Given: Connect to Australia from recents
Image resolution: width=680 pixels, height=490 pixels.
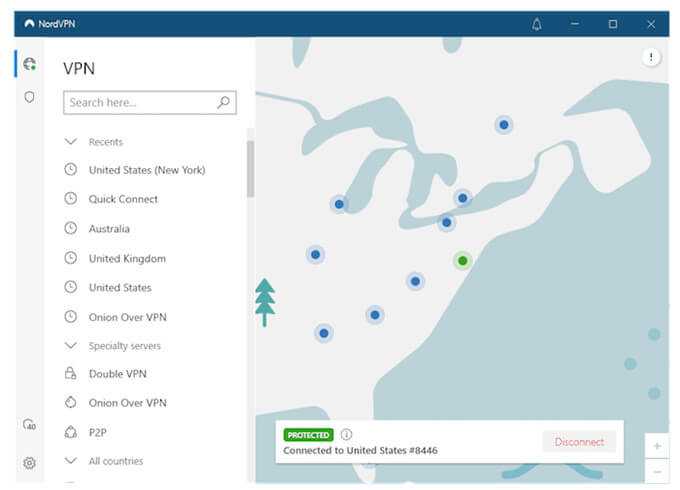Looking at the screenshot, I should pyautogui.click(x=109, y=229).
